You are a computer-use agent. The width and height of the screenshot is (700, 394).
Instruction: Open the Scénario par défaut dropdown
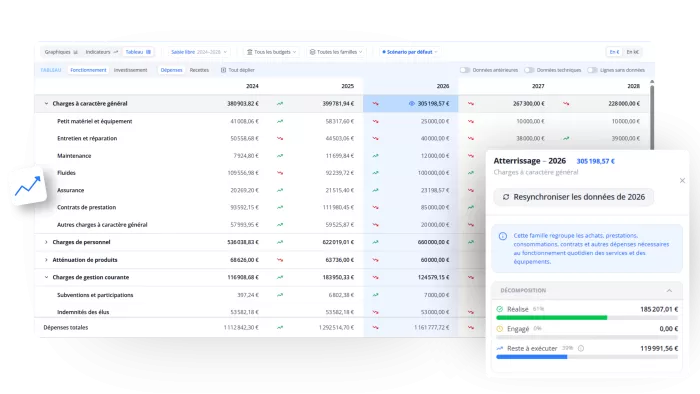[x=409, y=52]
